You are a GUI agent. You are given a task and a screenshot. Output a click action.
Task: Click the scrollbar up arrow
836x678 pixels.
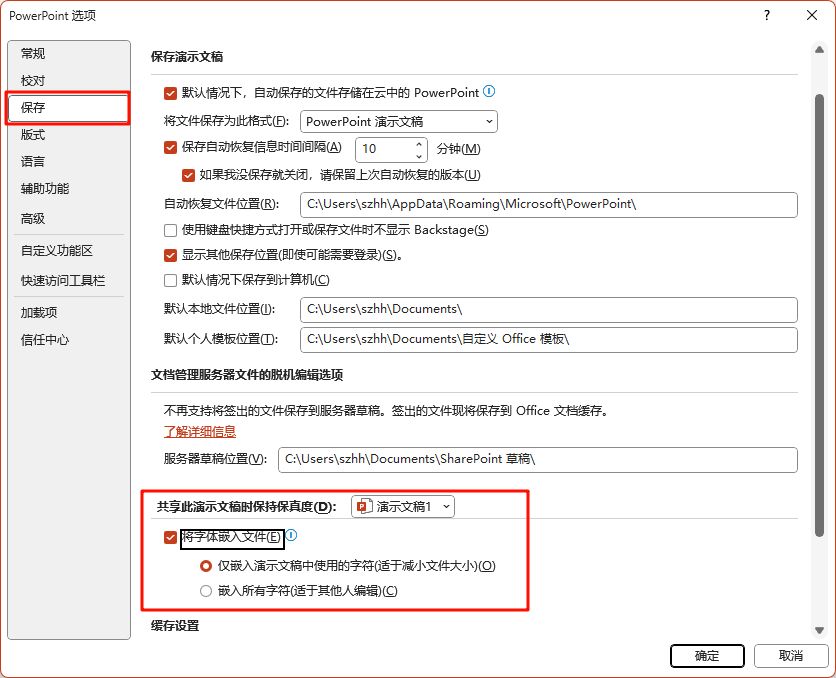tap(819, 50)
